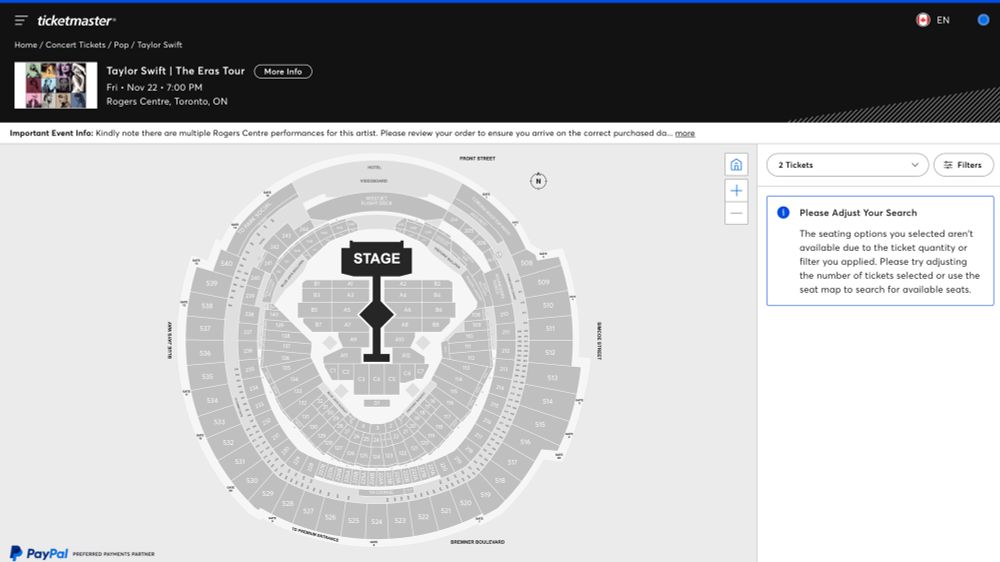
Task: Click the Eras Tour event thumbnail
Action: pos(55,85)
